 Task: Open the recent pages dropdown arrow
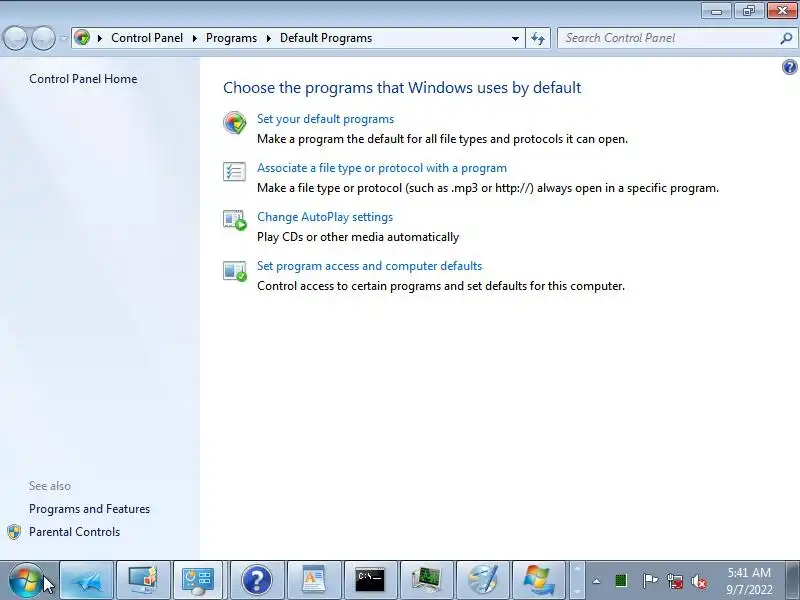click(63, 38)
